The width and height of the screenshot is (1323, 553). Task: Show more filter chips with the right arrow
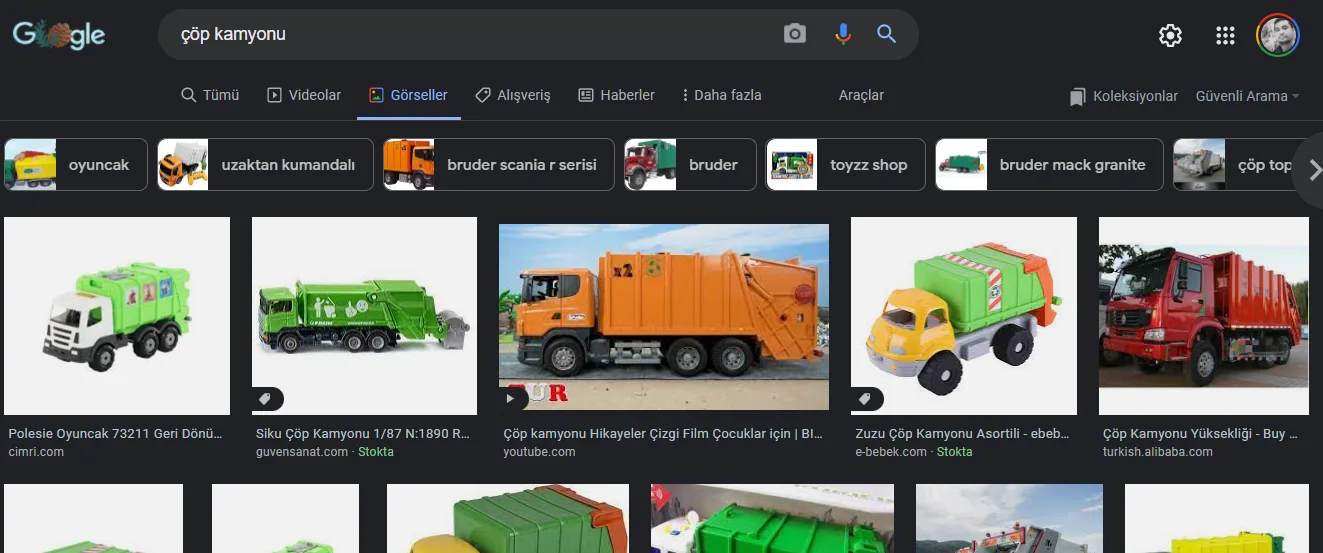coord(1309,170)
